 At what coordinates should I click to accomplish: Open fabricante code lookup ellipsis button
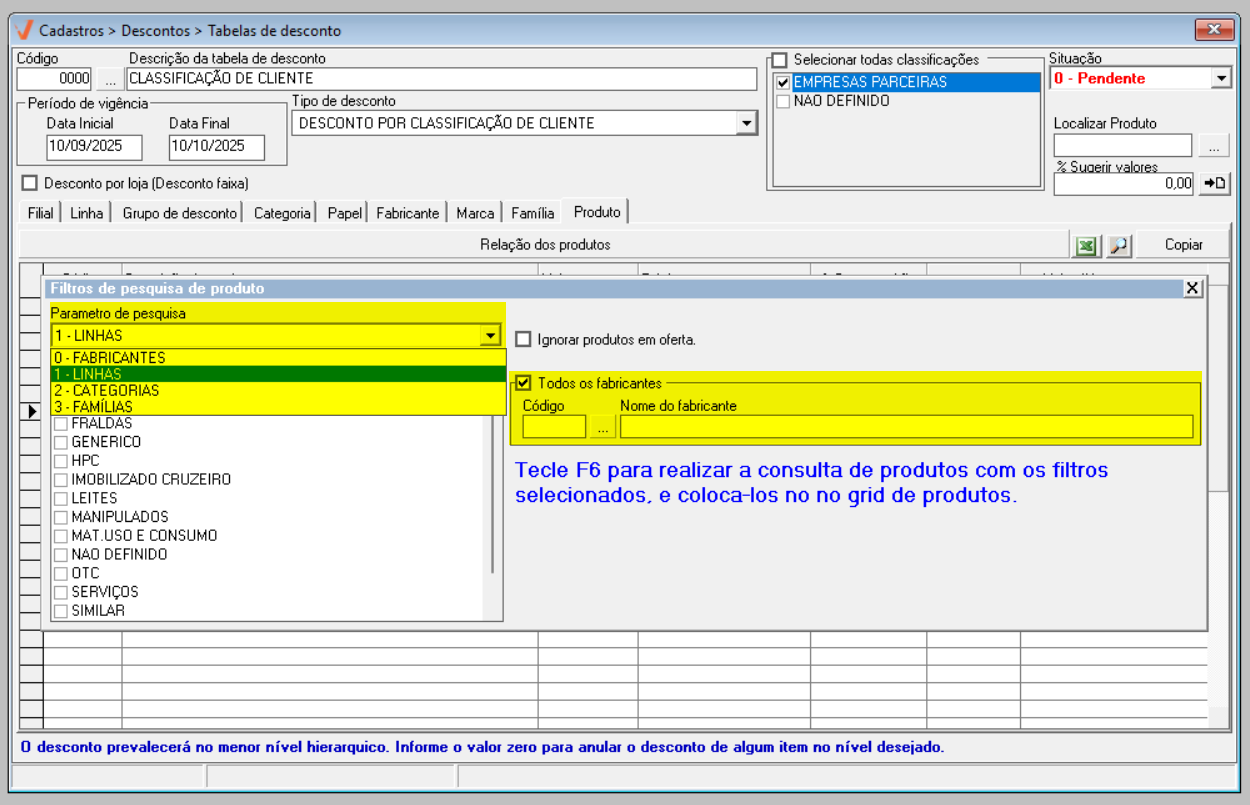point(602,427)
